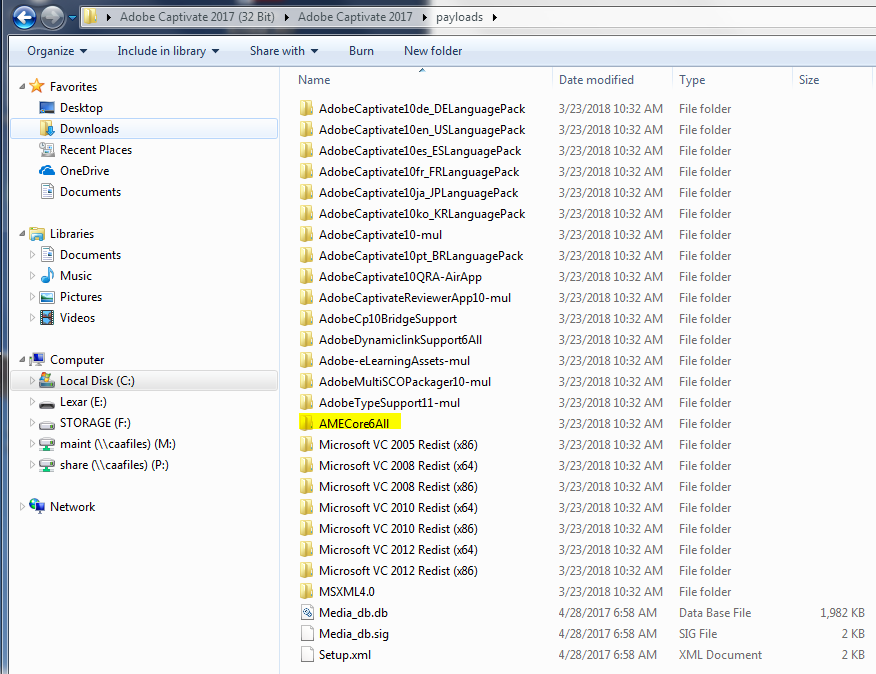Open the recent locations dropdown arrow

coord(73,18)
